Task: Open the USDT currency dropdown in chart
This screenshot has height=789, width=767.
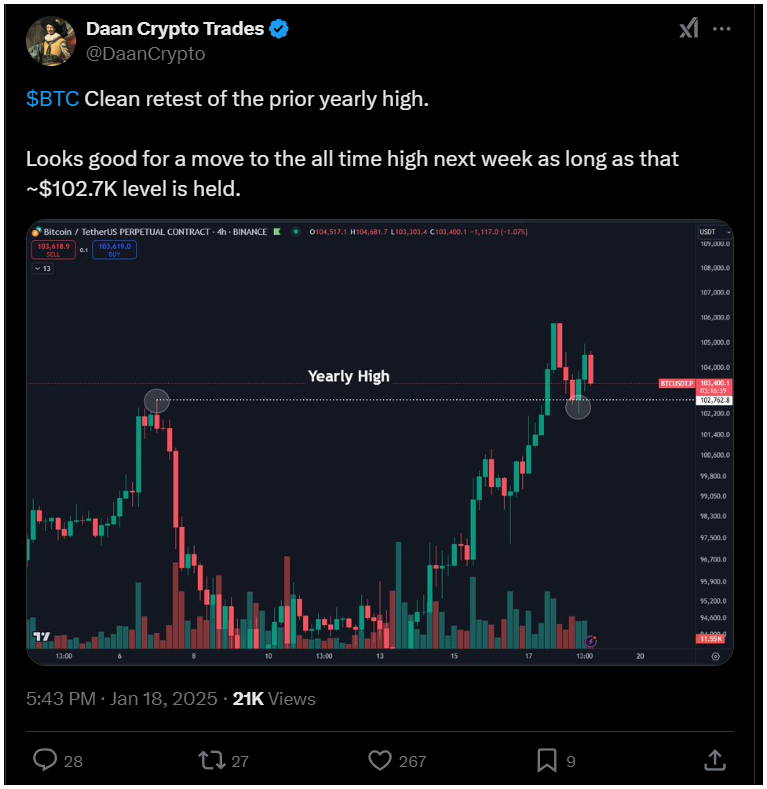Action: click(x=715, y=232)
